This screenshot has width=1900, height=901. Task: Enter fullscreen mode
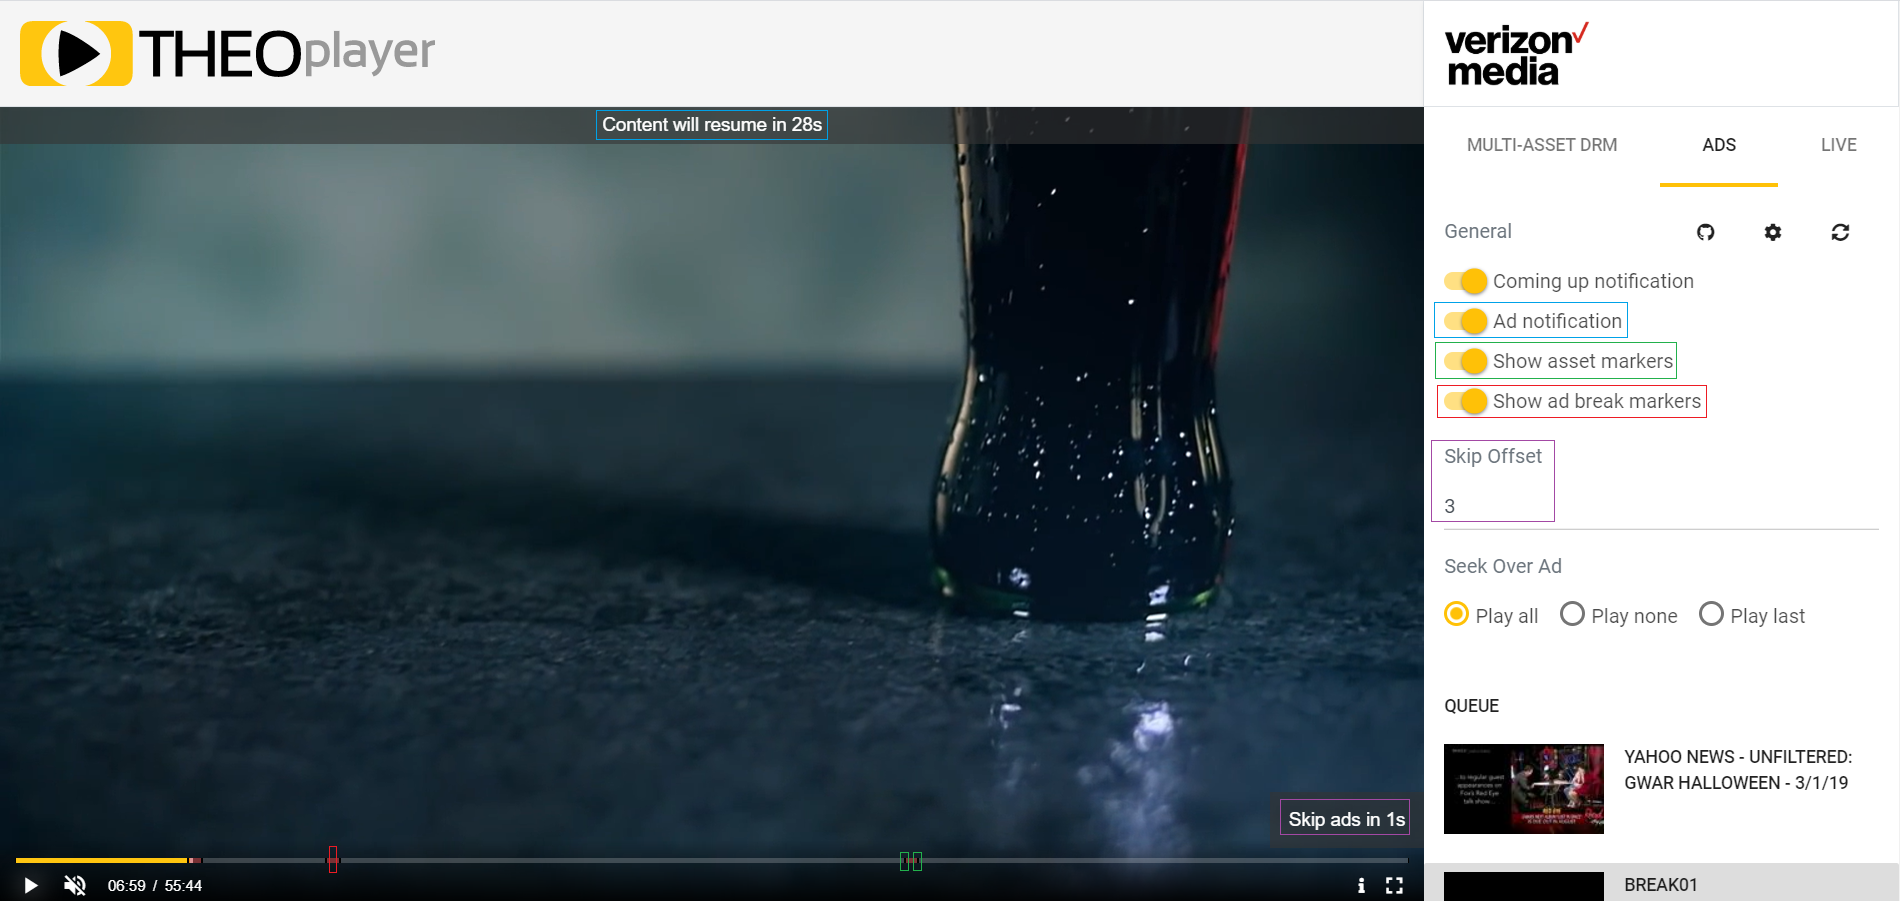(1394, 885)
